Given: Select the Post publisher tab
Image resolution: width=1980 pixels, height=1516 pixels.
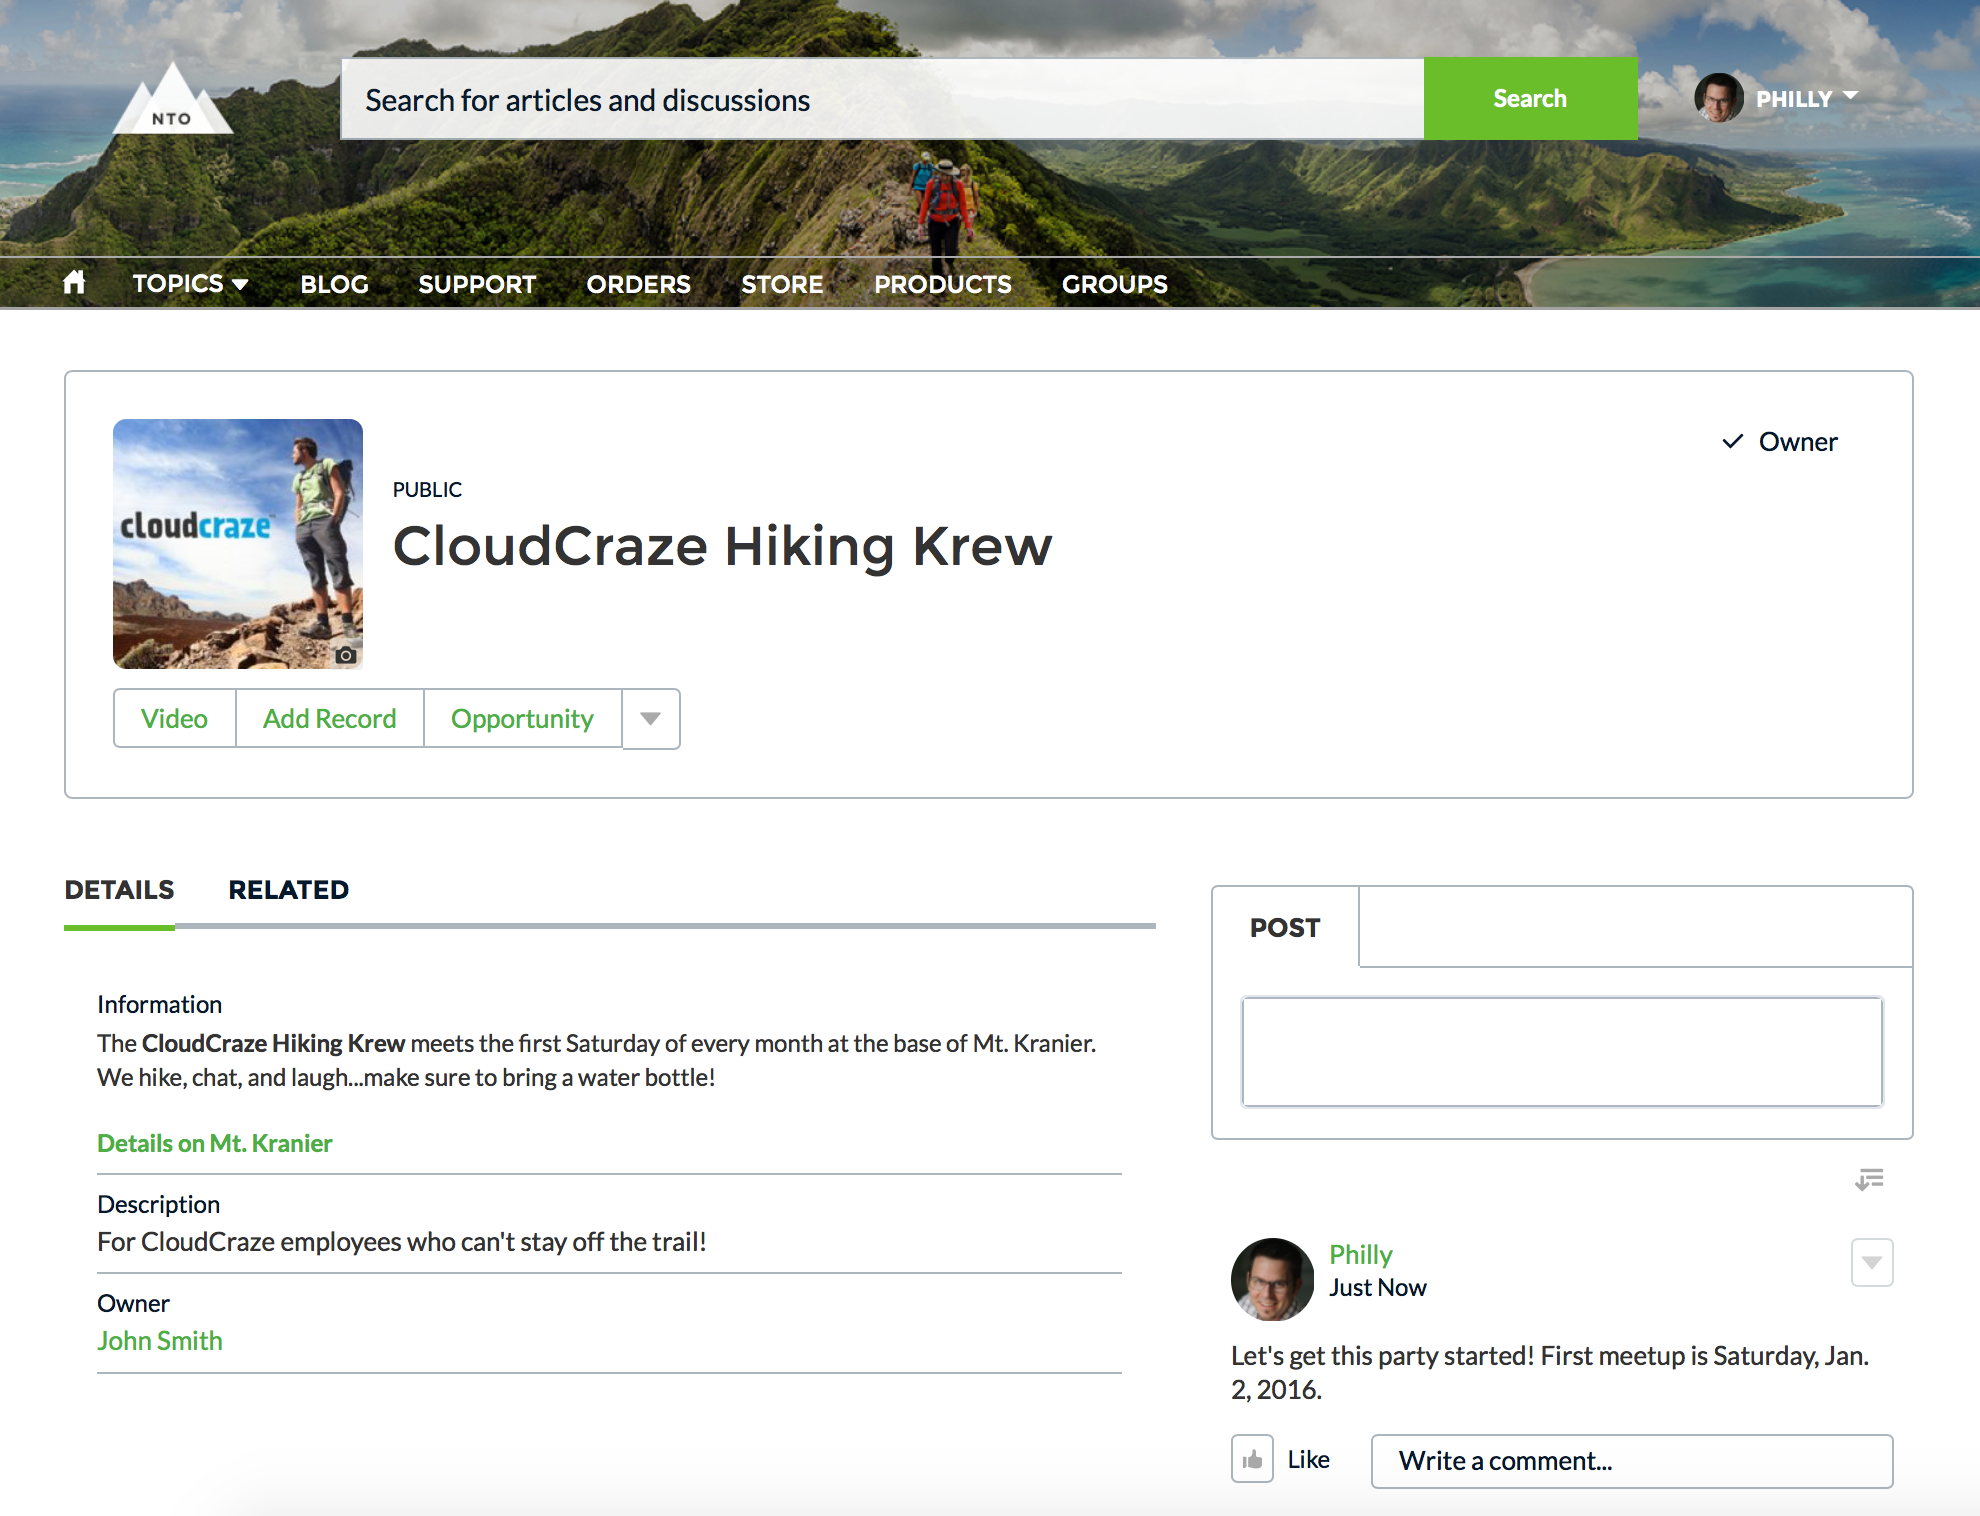Looking at the screenshot, I should point(1285,928).
